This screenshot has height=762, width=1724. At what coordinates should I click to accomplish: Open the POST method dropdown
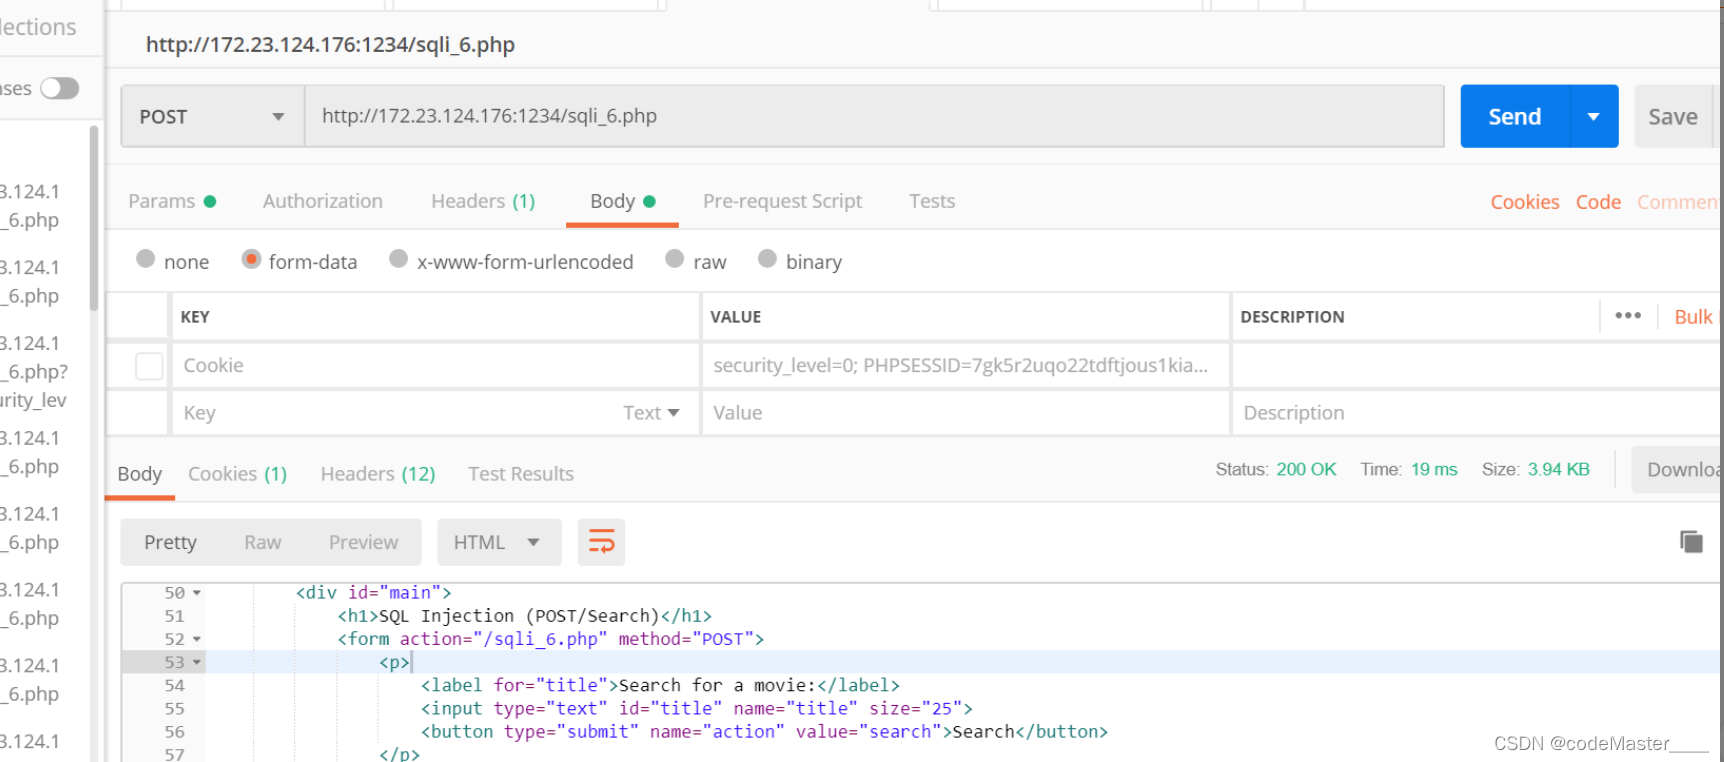(x=212, y=117)
